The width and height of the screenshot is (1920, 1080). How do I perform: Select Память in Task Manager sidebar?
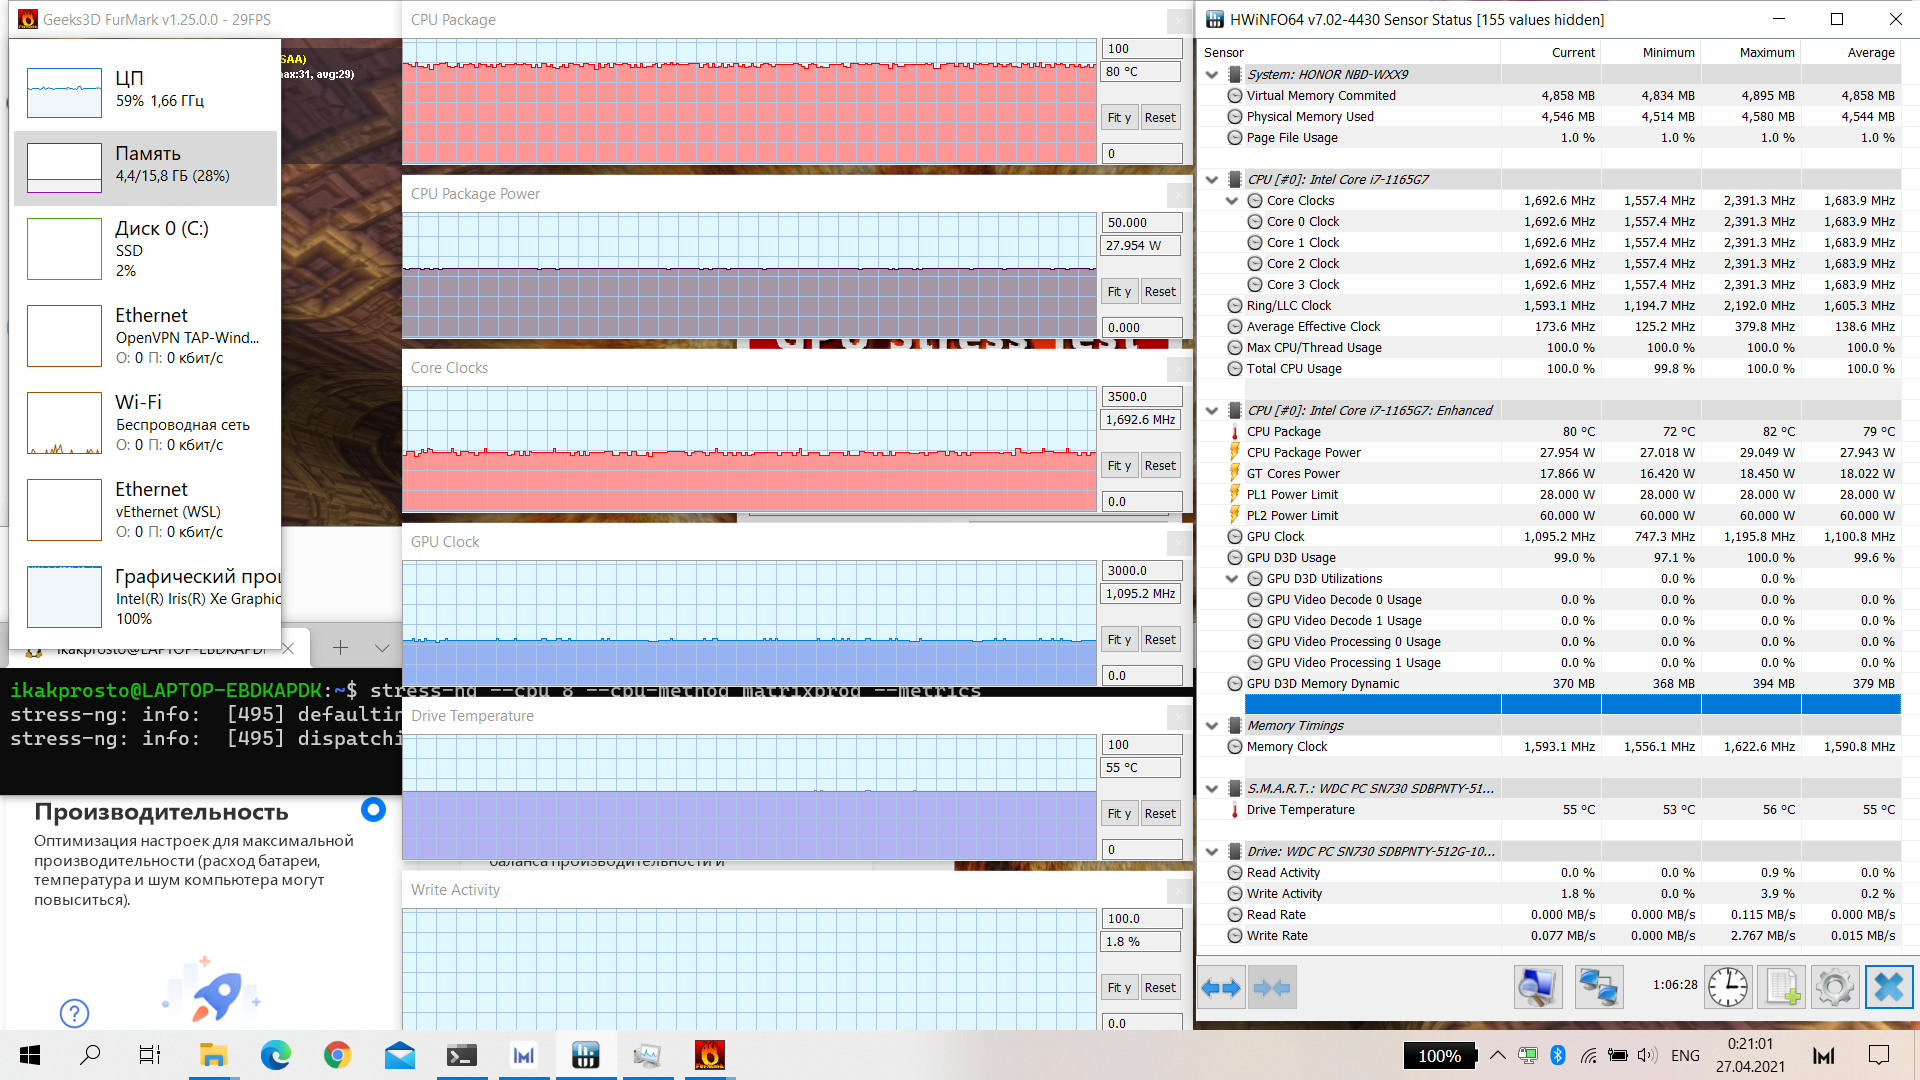tap(145, 167)
